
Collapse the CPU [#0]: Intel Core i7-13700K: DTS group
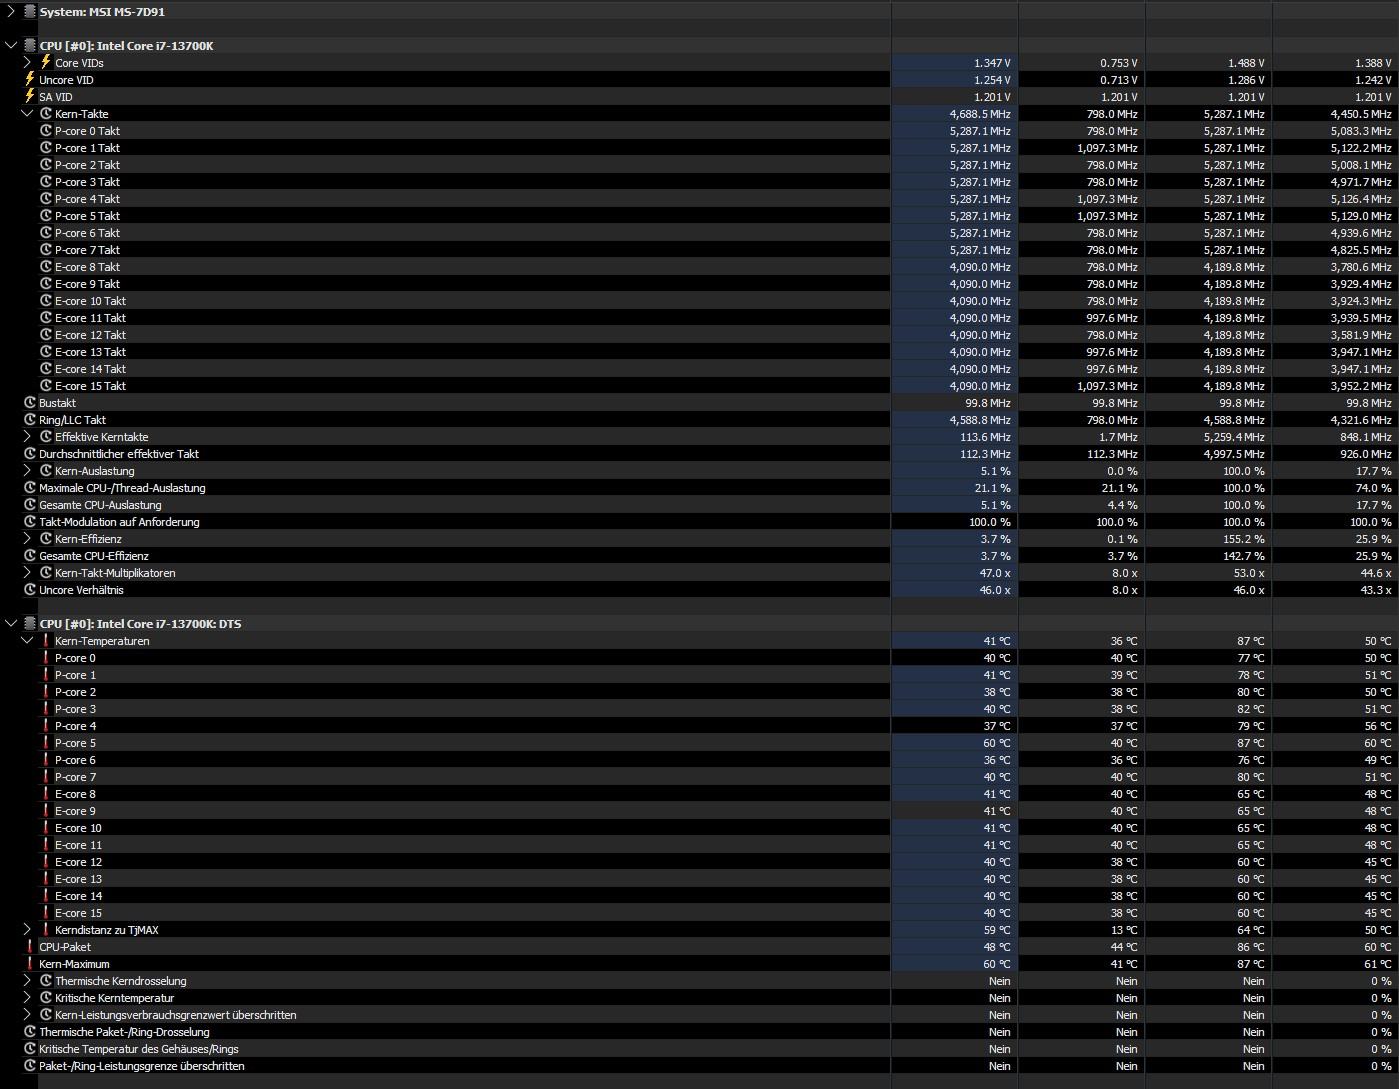pyautogui.click(x=11, y=624)
